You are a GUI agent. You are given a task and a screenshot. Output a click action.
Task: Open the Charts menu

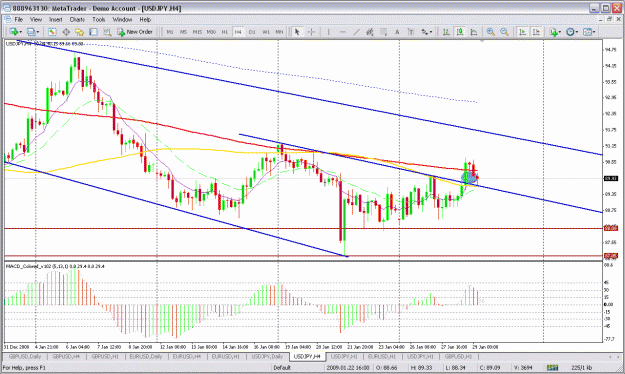77,19
